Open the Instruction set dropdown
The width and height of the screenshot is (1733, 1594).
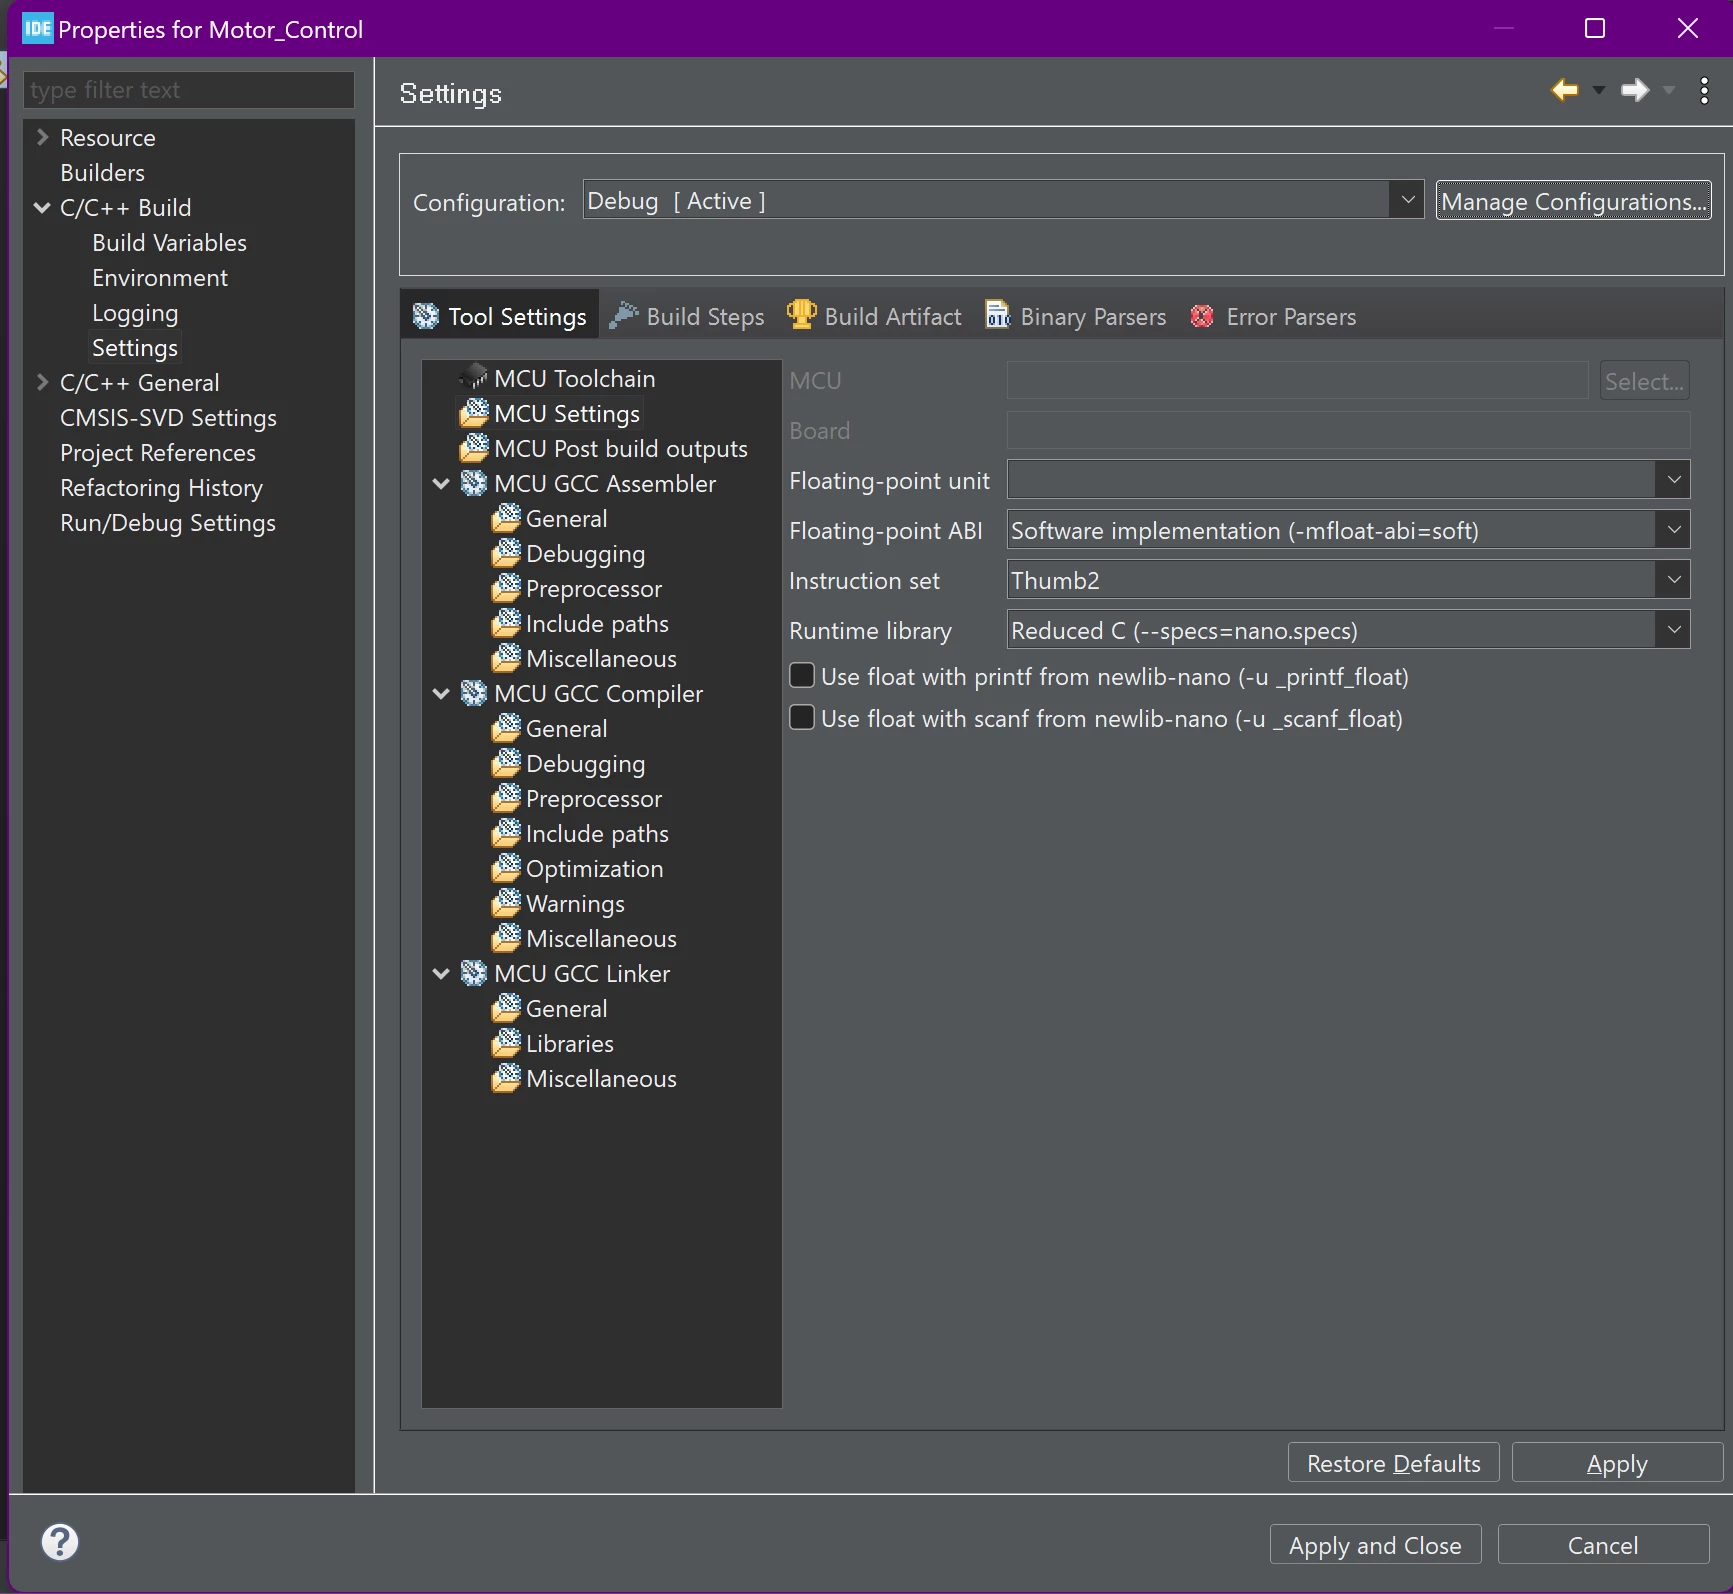coord(1673,580)
